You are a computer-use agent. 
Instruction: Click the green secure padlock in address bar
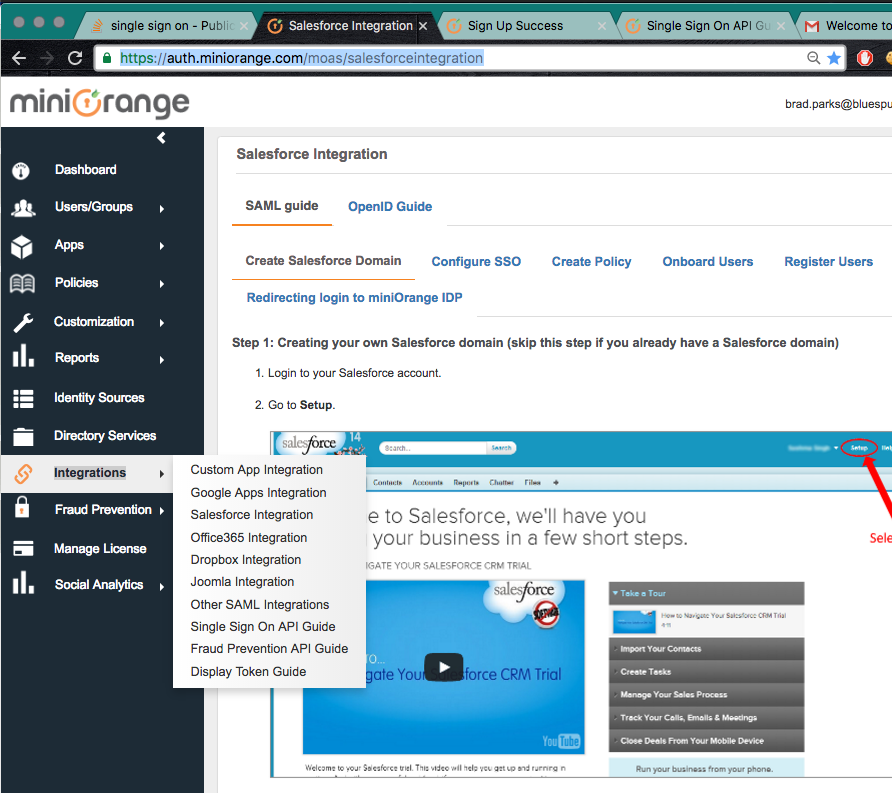[x=106, y=57]
